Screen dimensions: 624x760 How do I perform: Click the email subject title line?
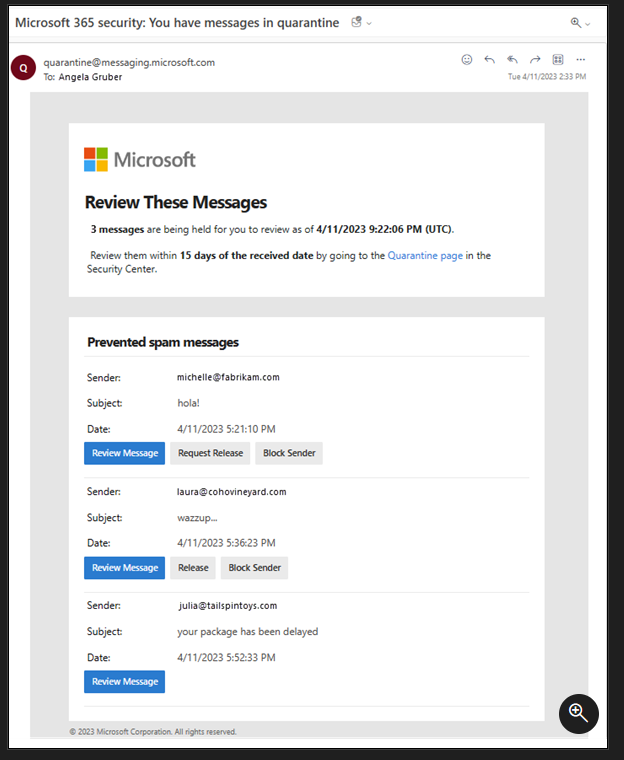(x=177, y=23)
